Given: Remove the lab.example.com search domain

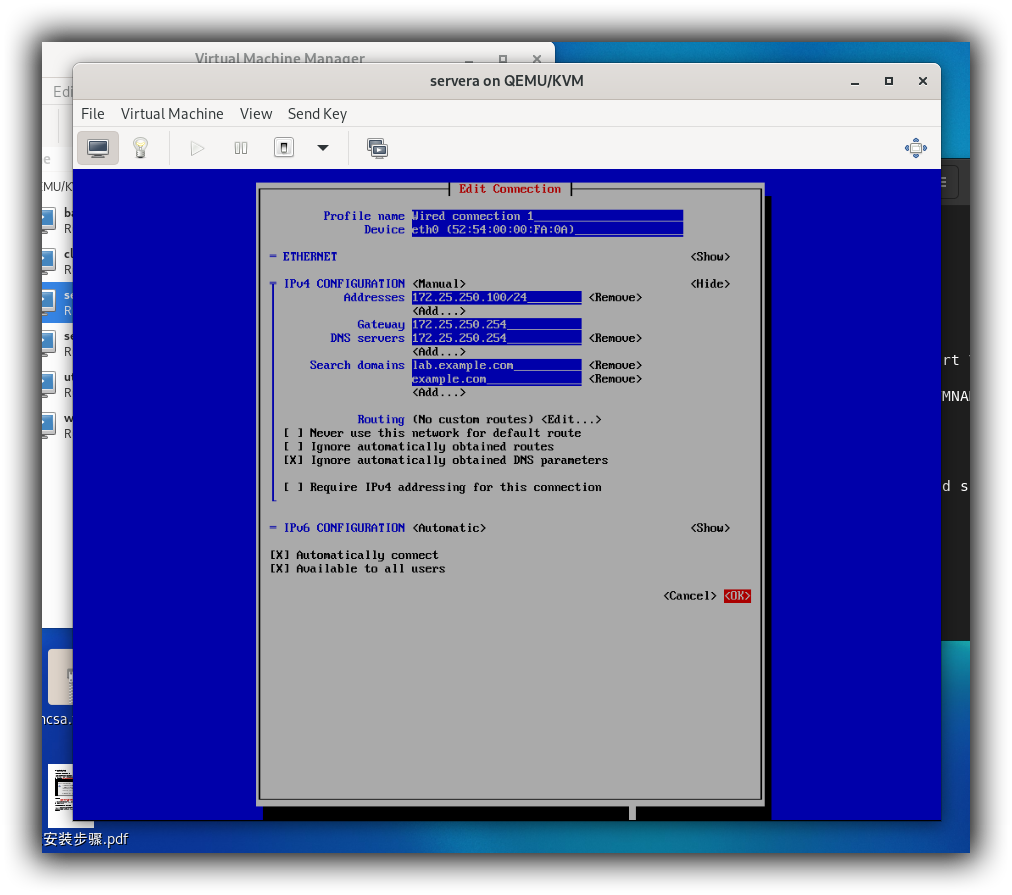Looking at the screenshot, I should coord(615,366).
